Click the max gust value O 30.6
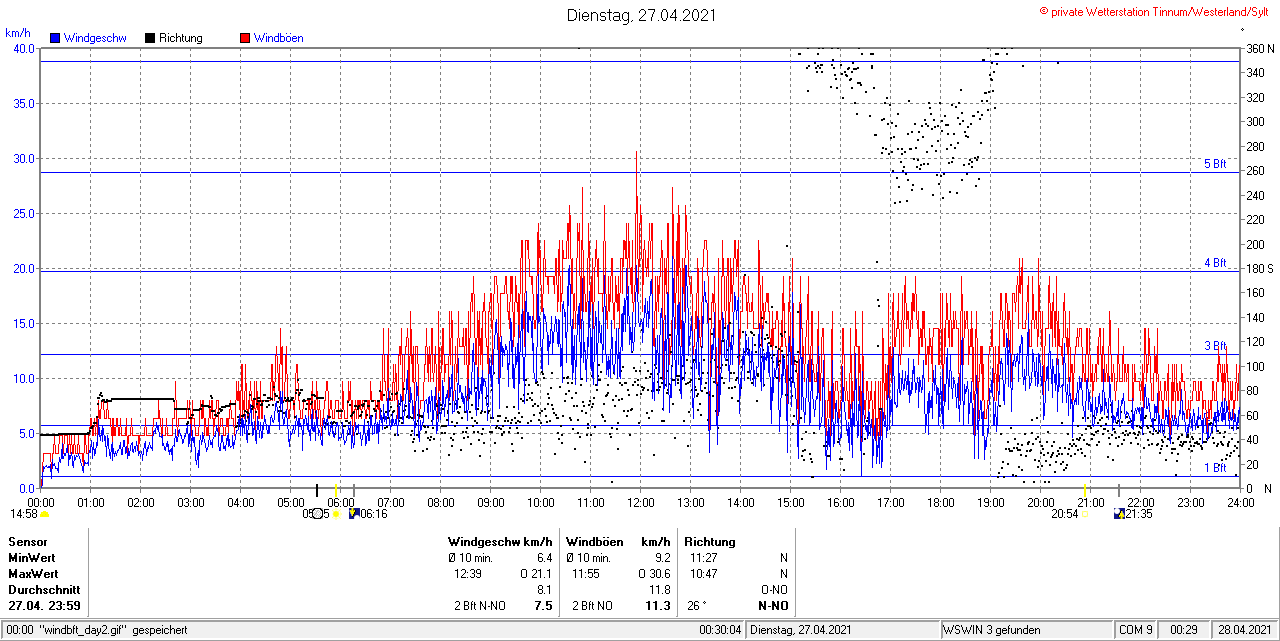The width and height of the screenshot is (1280, 641). point(654,574)
